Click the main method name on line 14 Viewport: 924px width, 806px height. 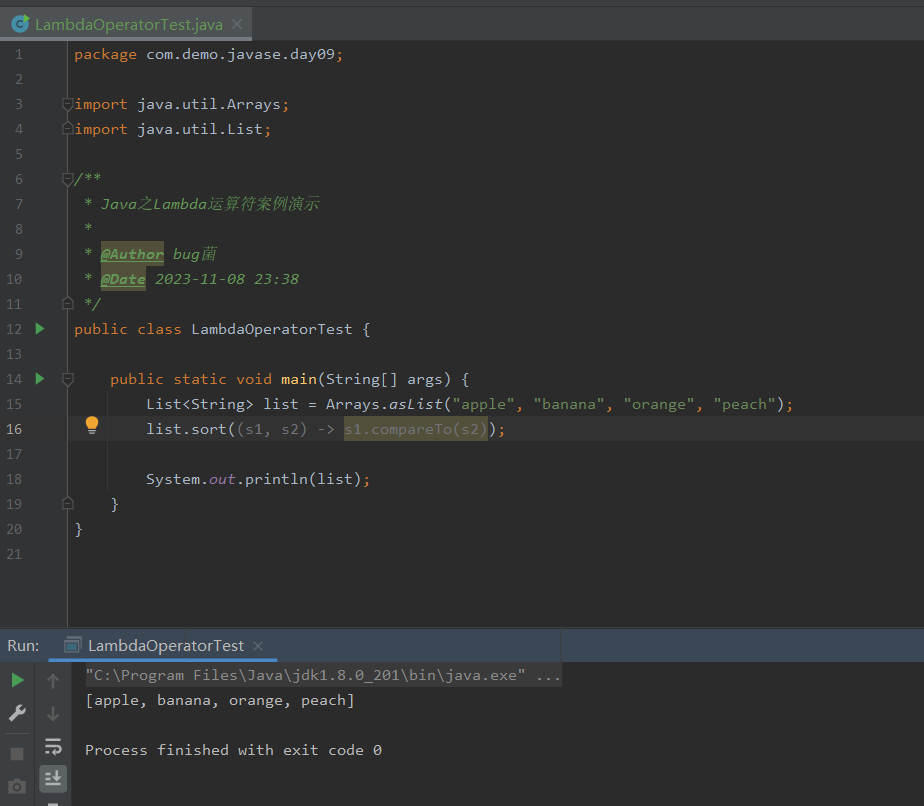point(299,379)
